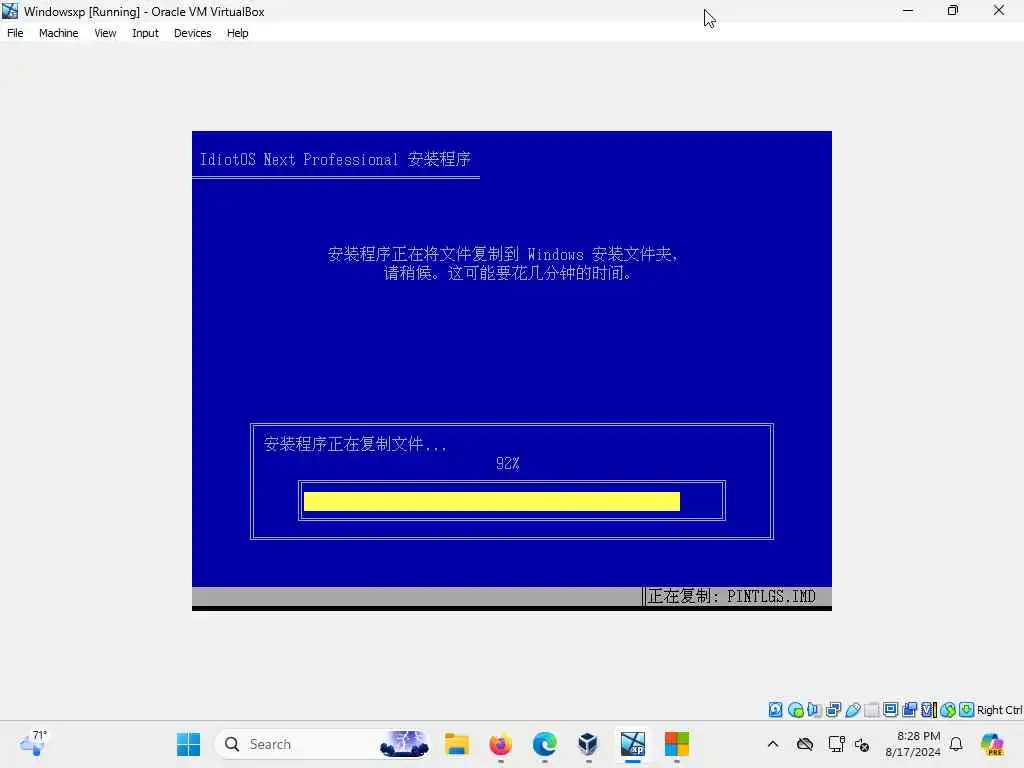Open the Input menu
The image size is (1024, 768).
[145, 33]
